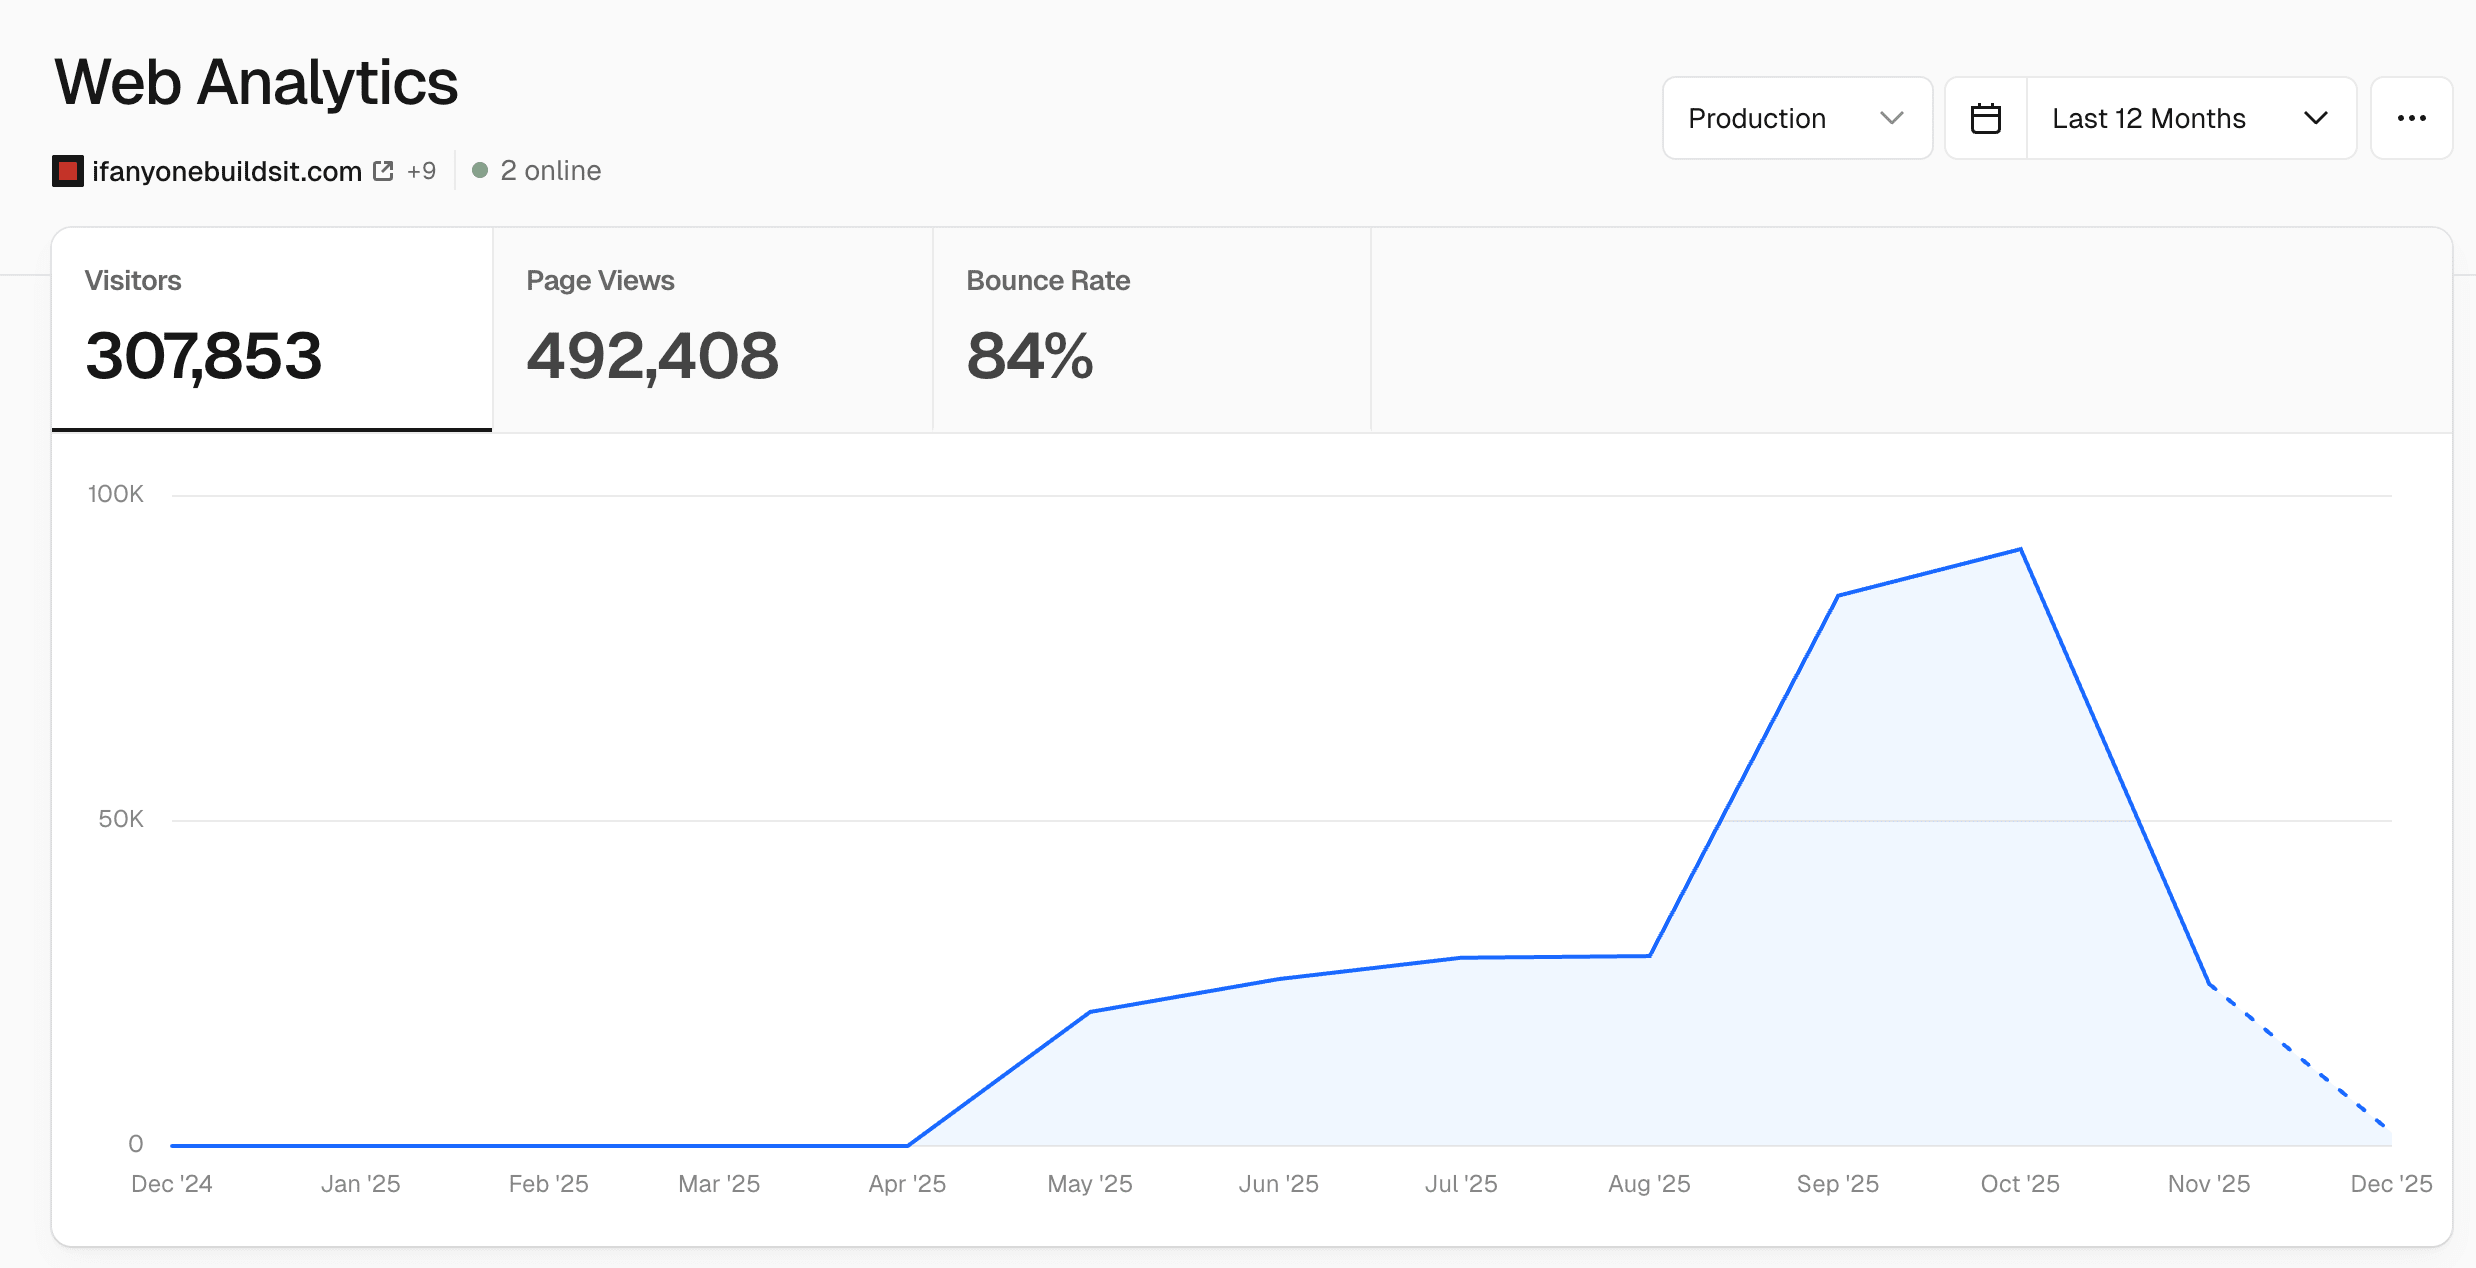The image size is (2476, 1268).
Task: Show the +9 additional domains
Action: tap(421, 171)
